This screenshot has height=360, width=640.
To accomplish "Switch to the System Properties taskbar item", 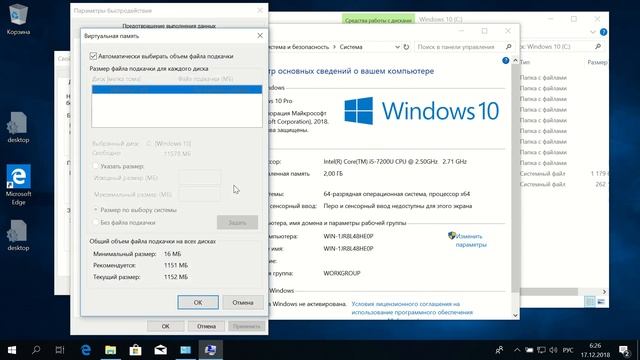I will pyautogui.click(x=211, y=350).
